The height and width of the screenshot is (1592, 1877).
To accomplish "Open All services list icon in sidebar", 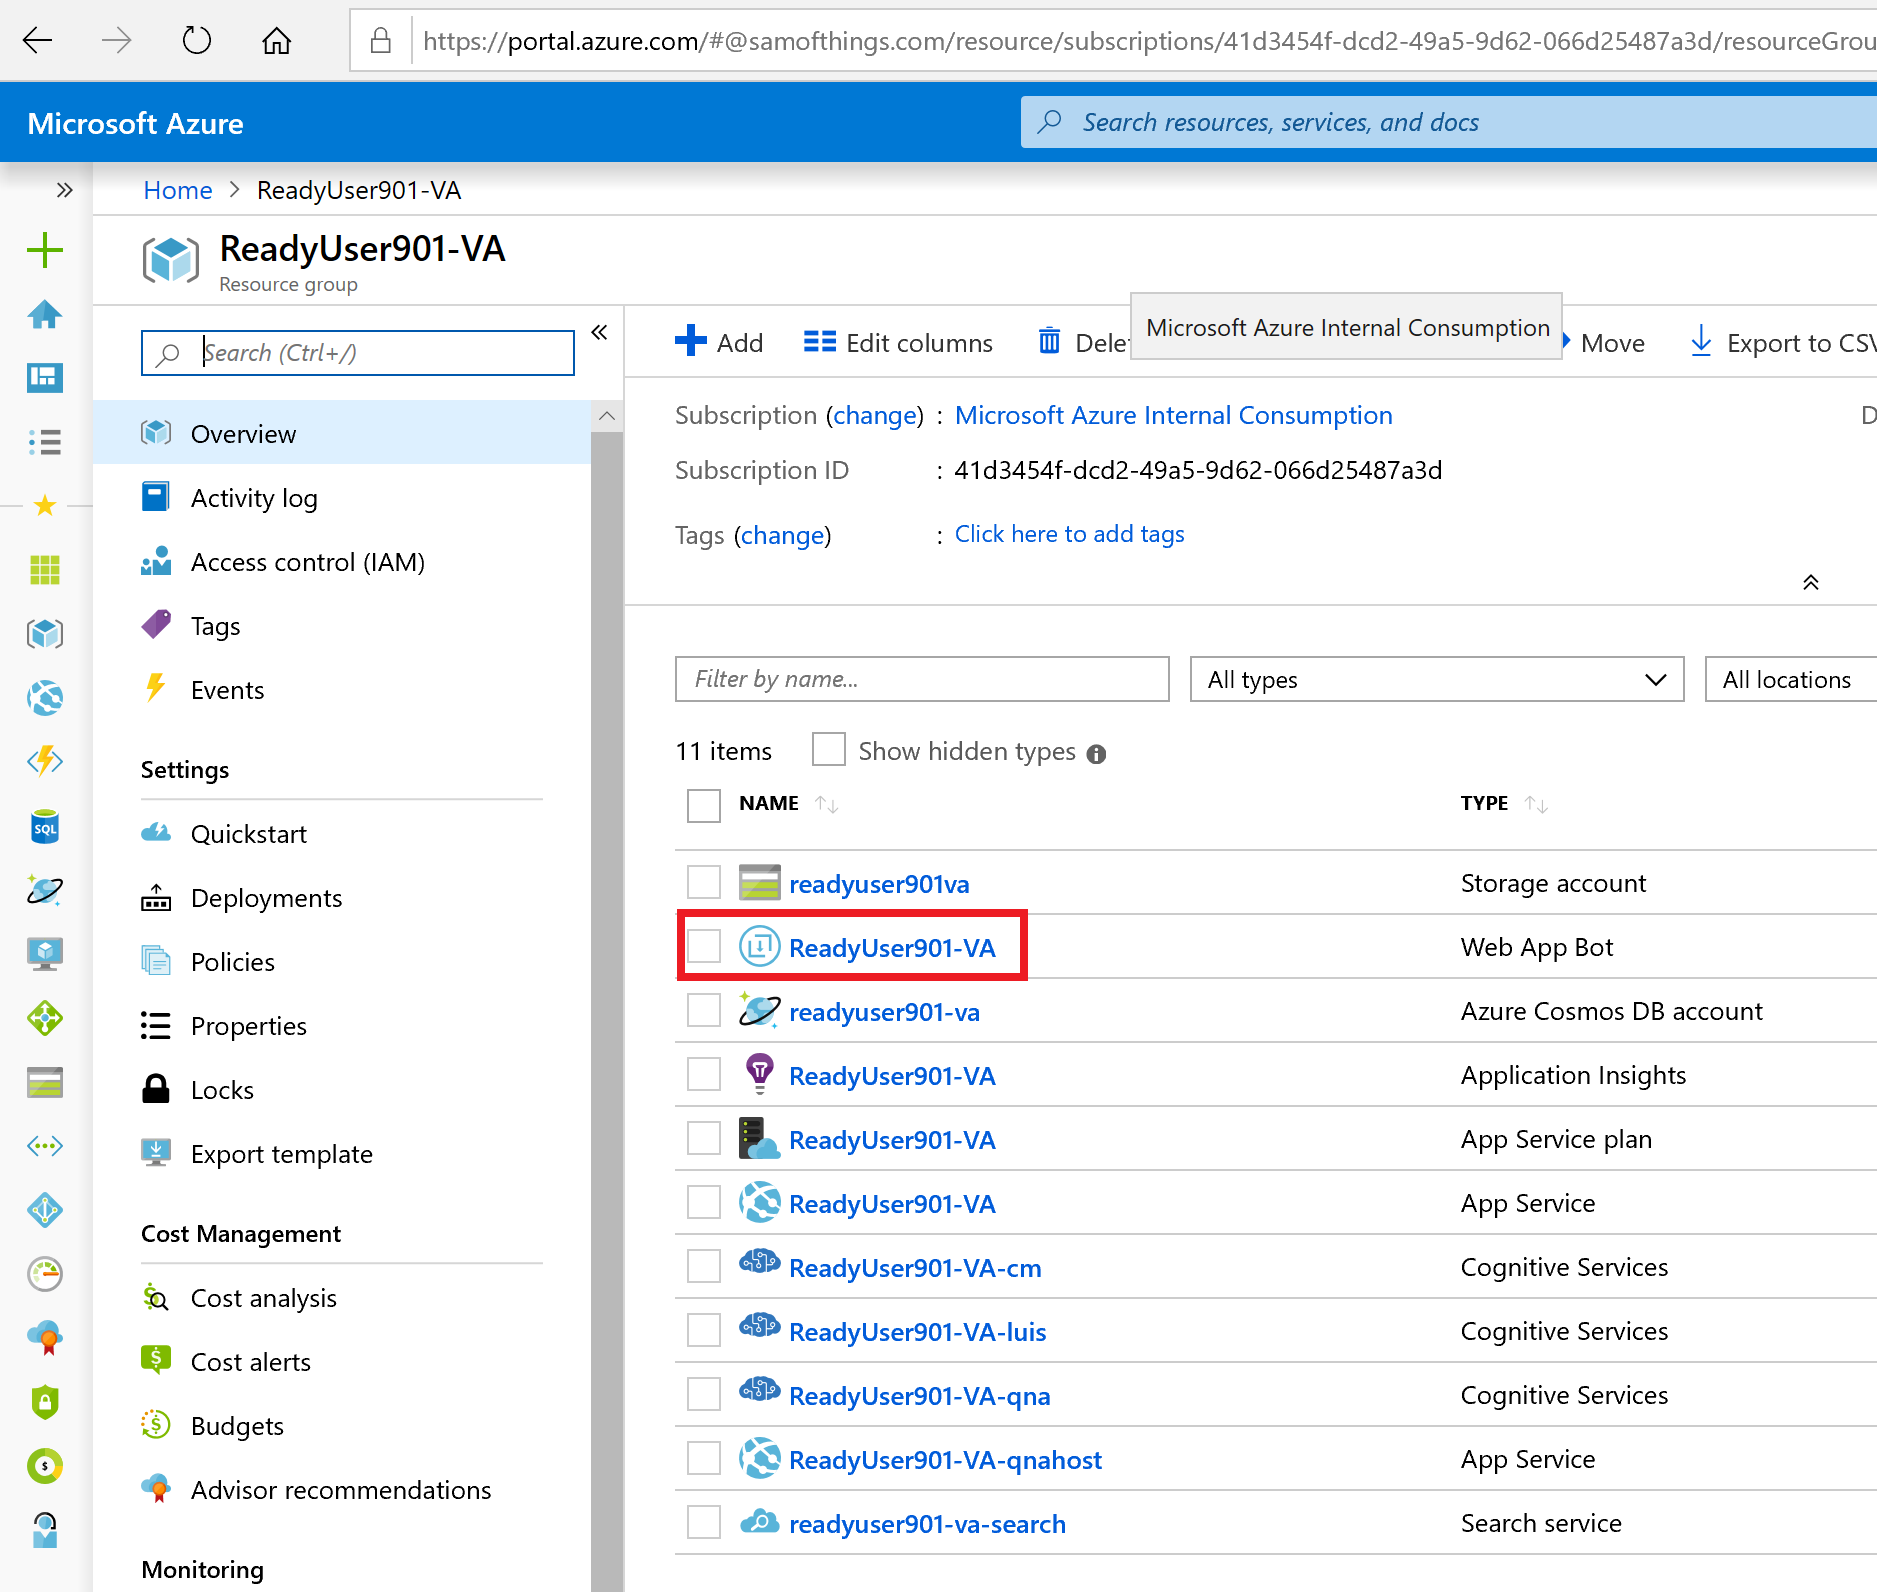I will pyautogui.click(x=45, y=442).
